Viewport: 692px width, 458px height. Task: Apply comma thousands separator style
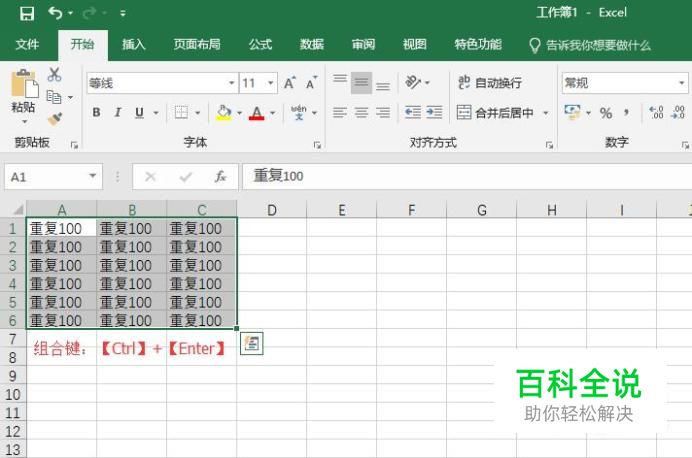click(626, 113)
